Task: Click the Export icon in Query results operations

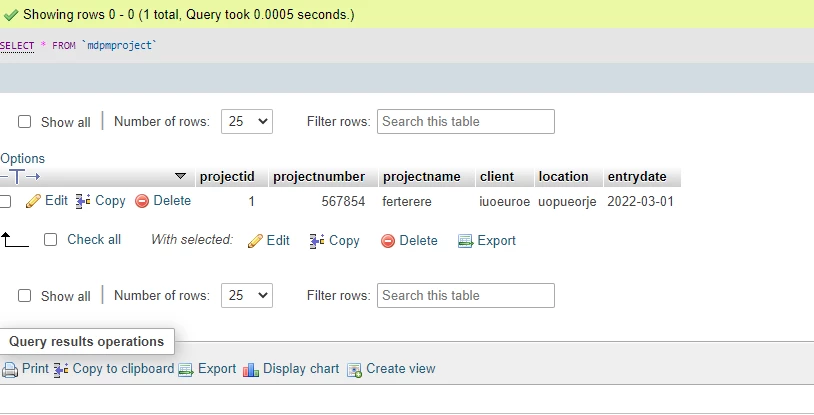Action: click(186, 370)
